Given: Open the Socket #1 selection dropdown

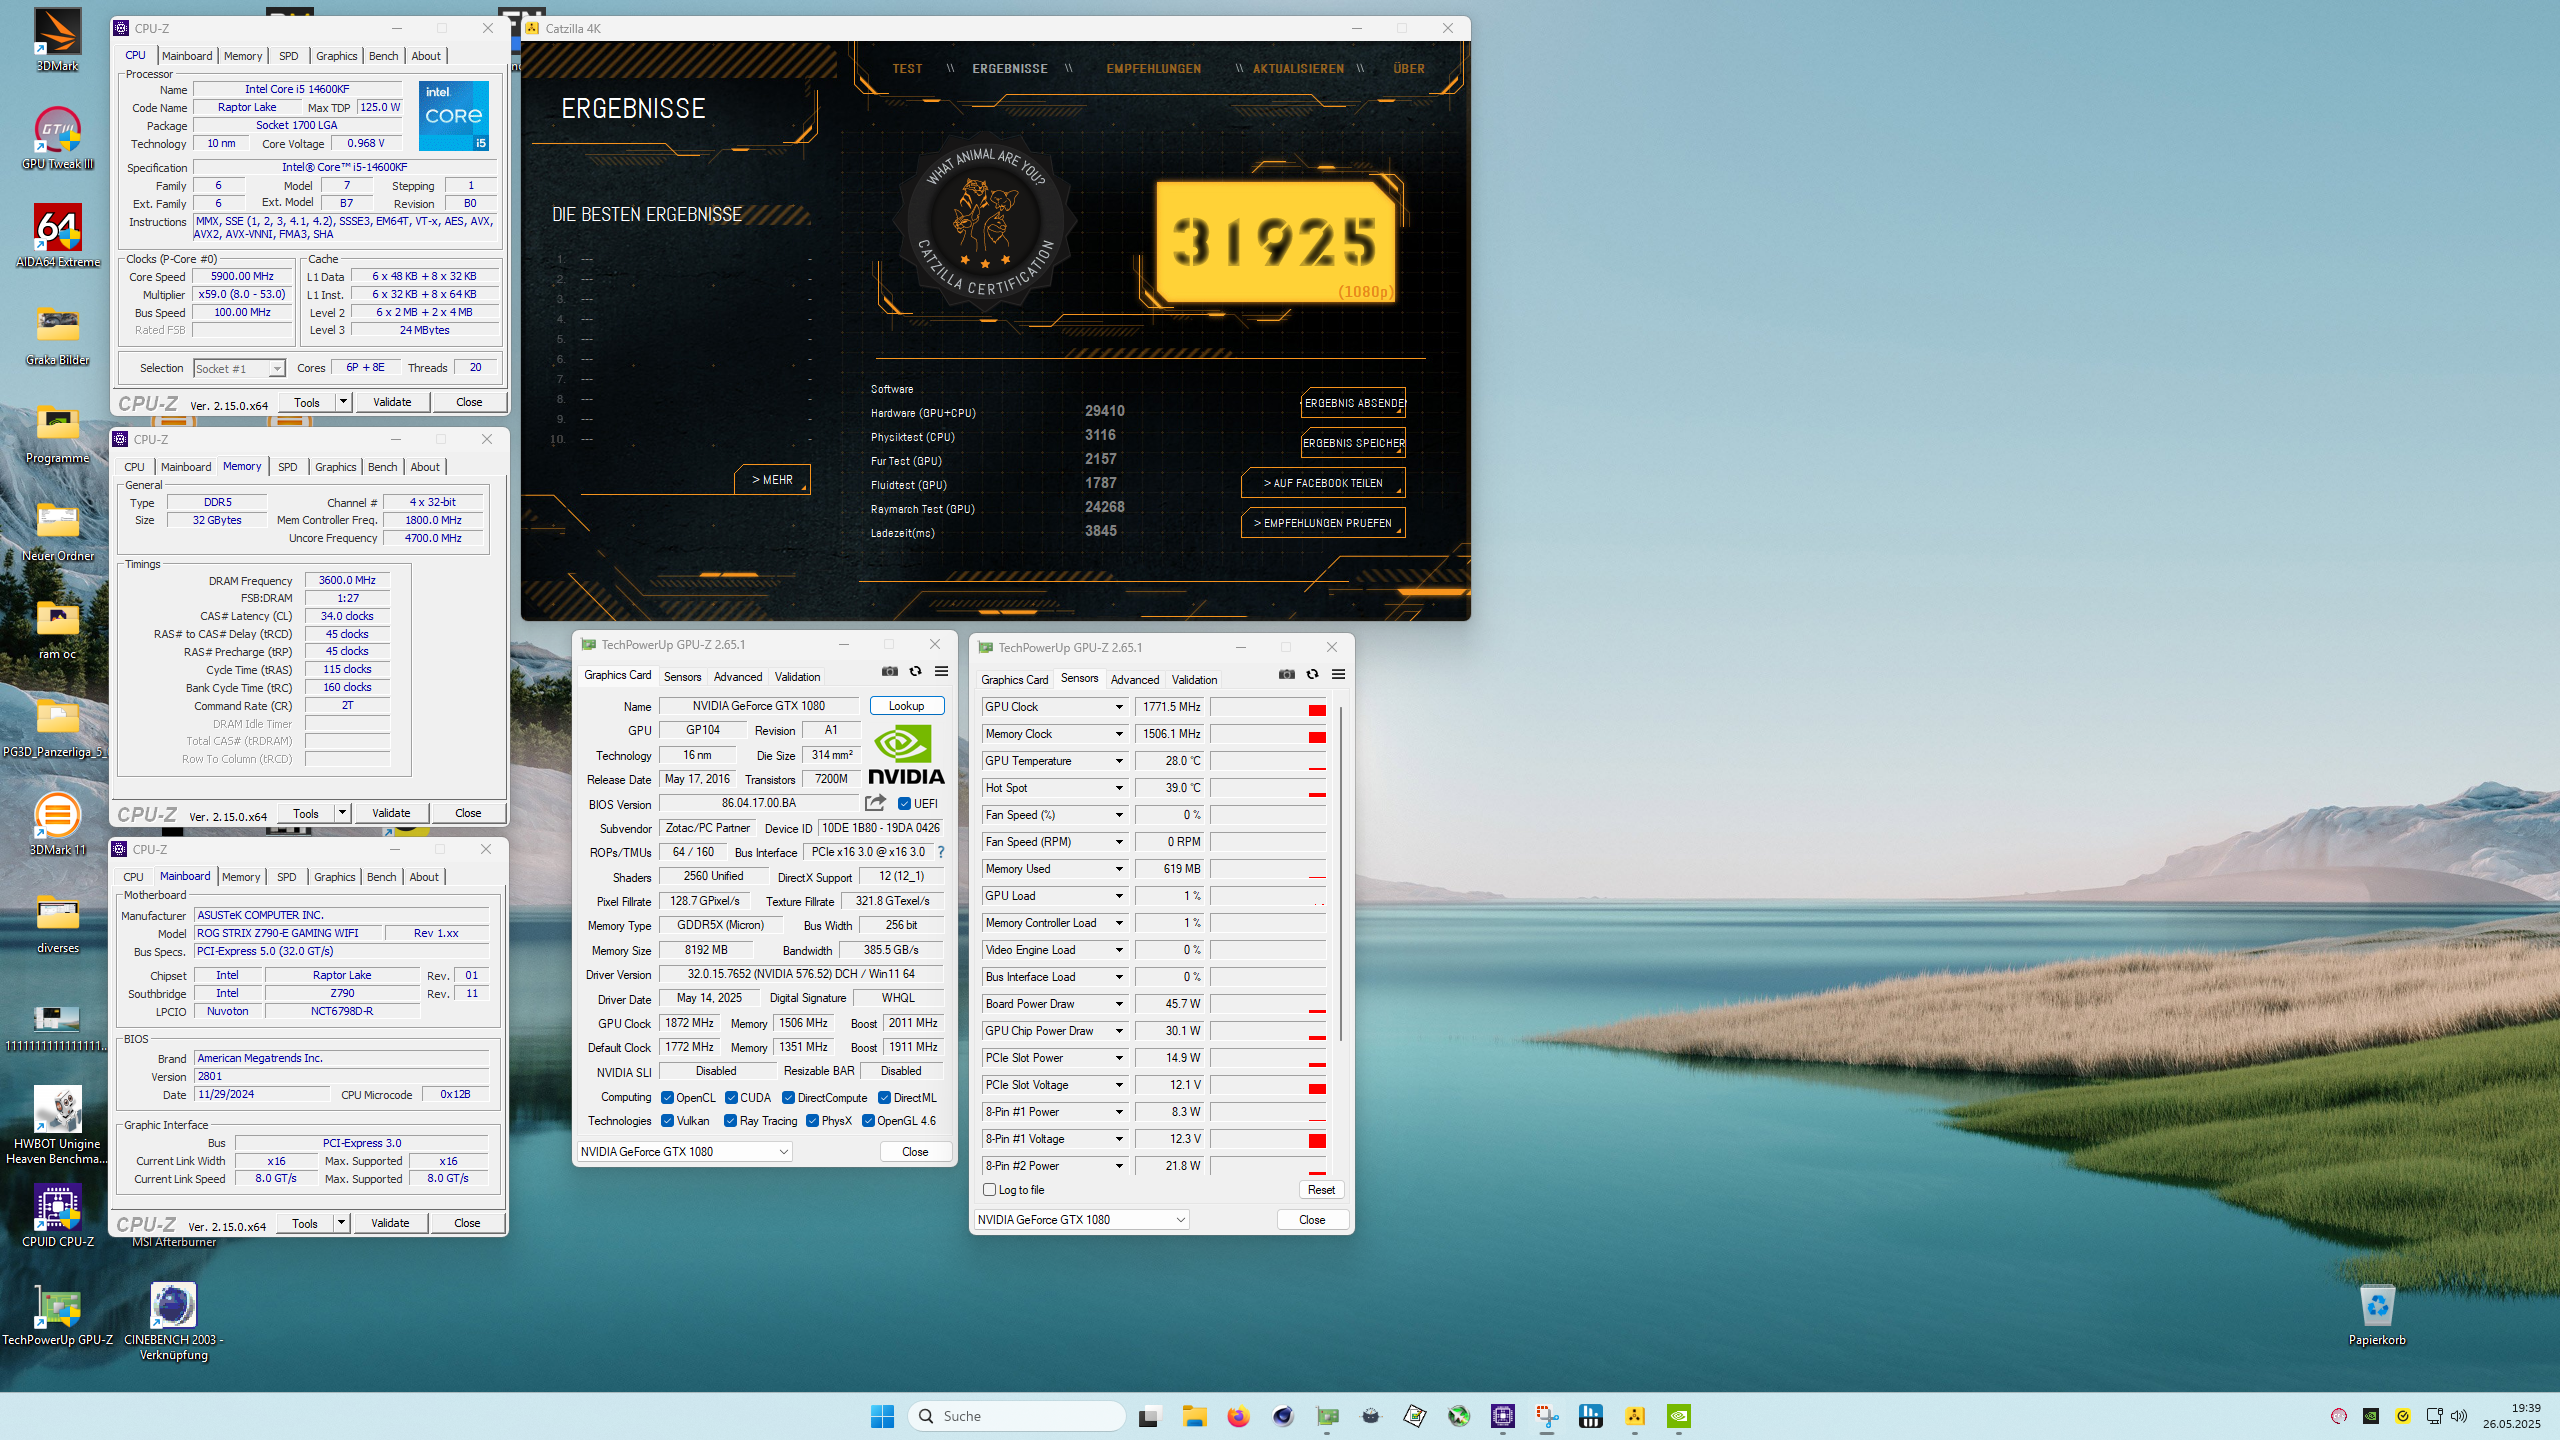Looking at the screenshot, I should pyautogui.click(x=240, y=369).
